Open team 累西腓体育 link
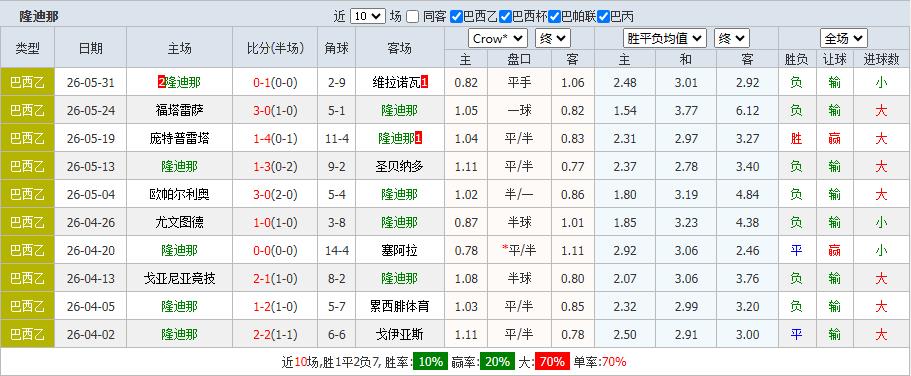Viewport: 911px width, 376px height. 400,306
